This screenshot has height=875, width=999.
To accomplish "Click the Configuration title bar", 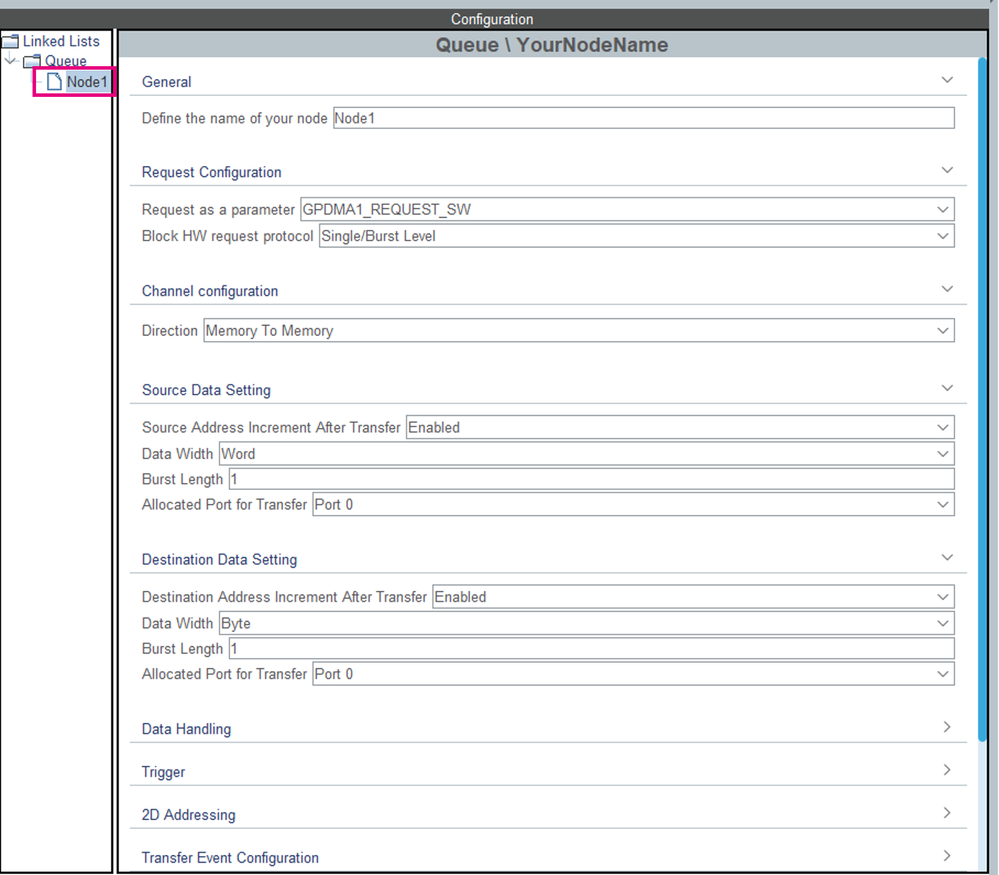I will (x=492, y=19).
